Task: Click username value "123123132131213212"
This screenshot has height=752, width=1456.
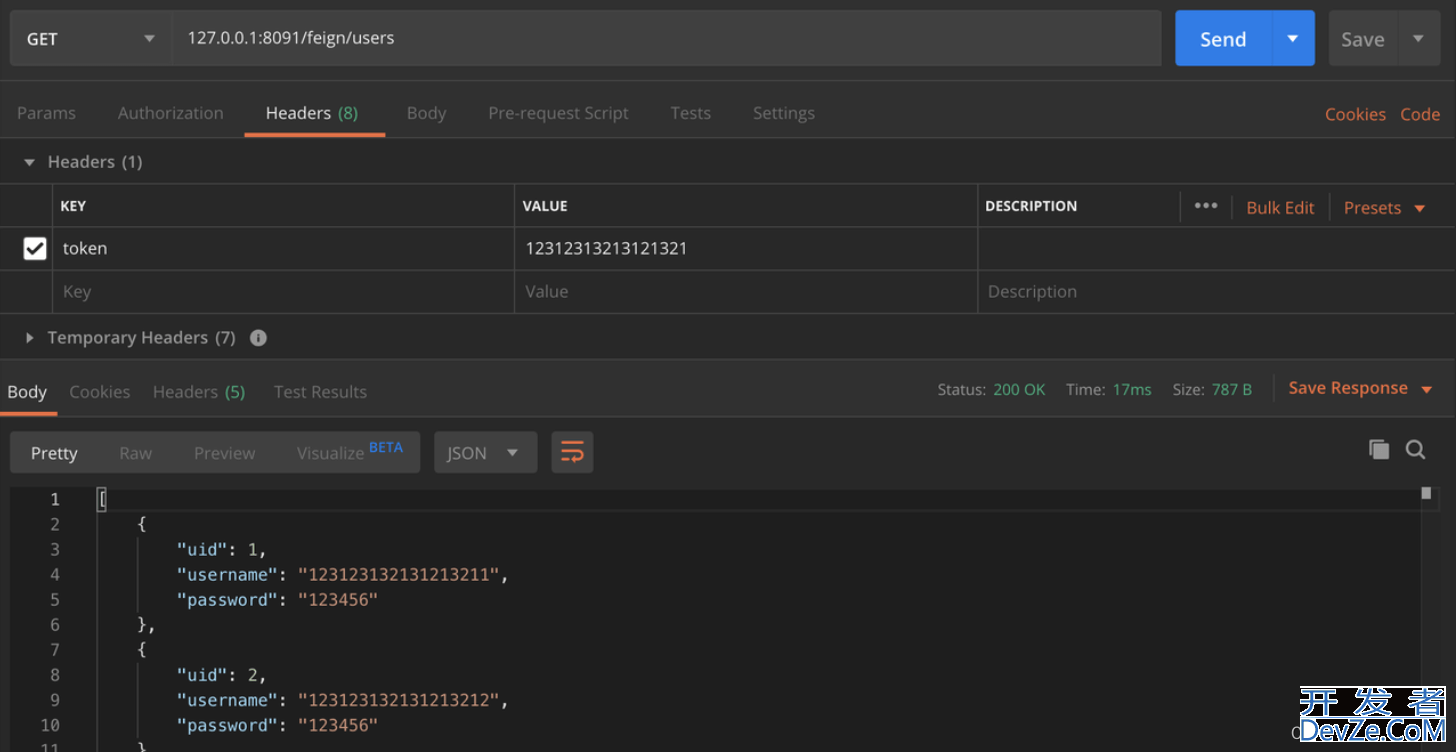Action: point(399,700)
